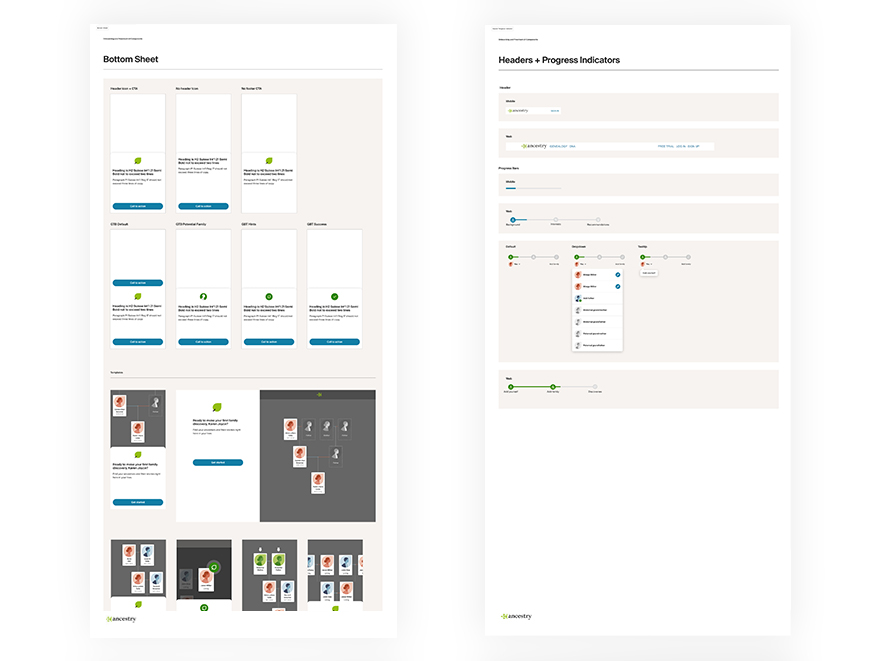This screenshot has height=661, width=880.
Task: Click the Ancestry logo at the bottom of the right page
Action: coord(517,617)
